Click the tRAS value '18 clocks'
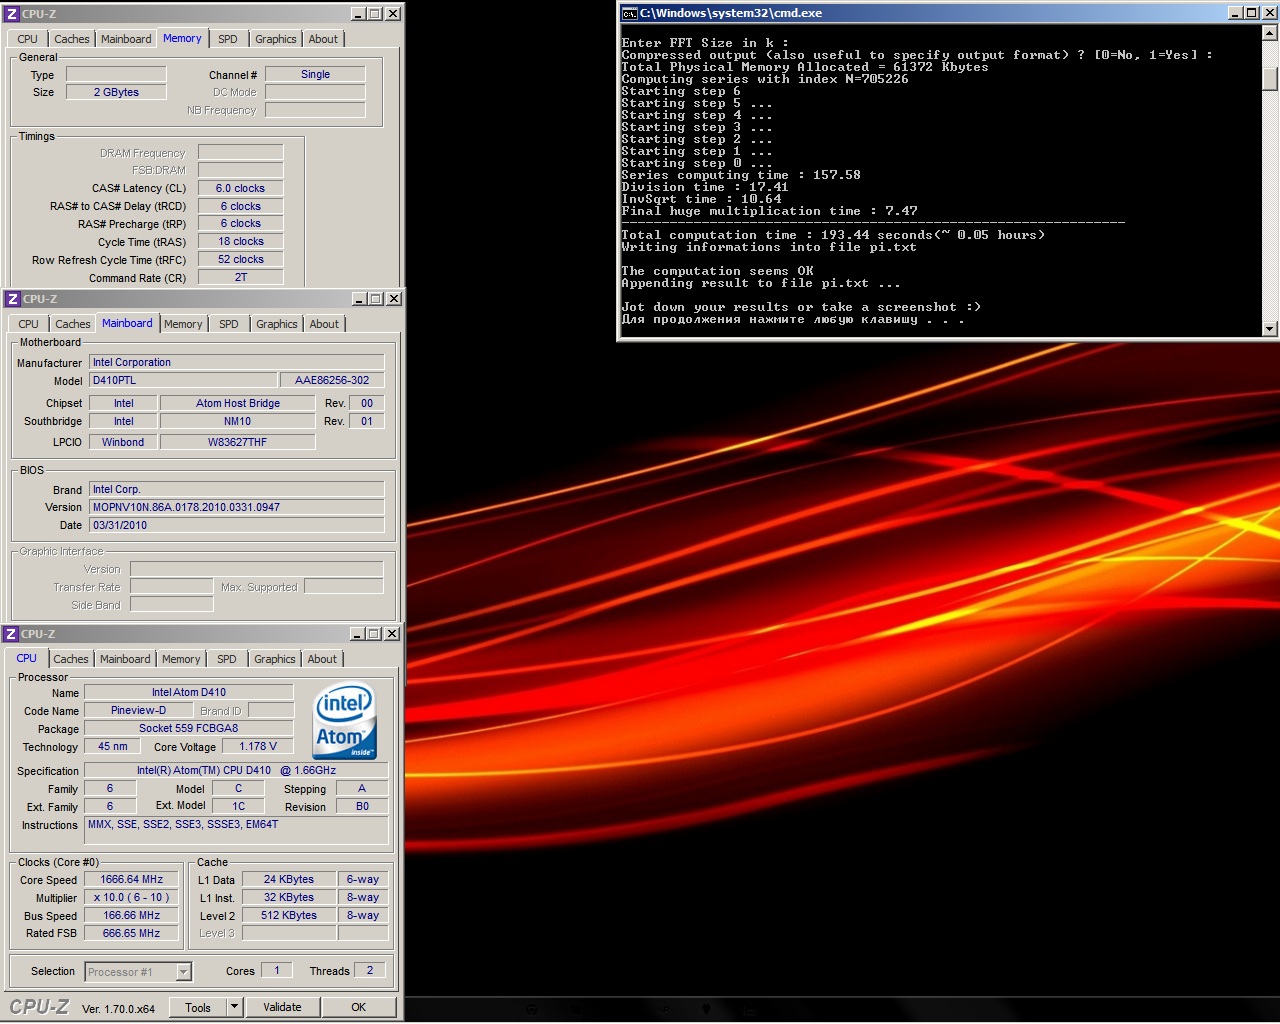This screenshot has width=1280, height=1024. [240, 241]
